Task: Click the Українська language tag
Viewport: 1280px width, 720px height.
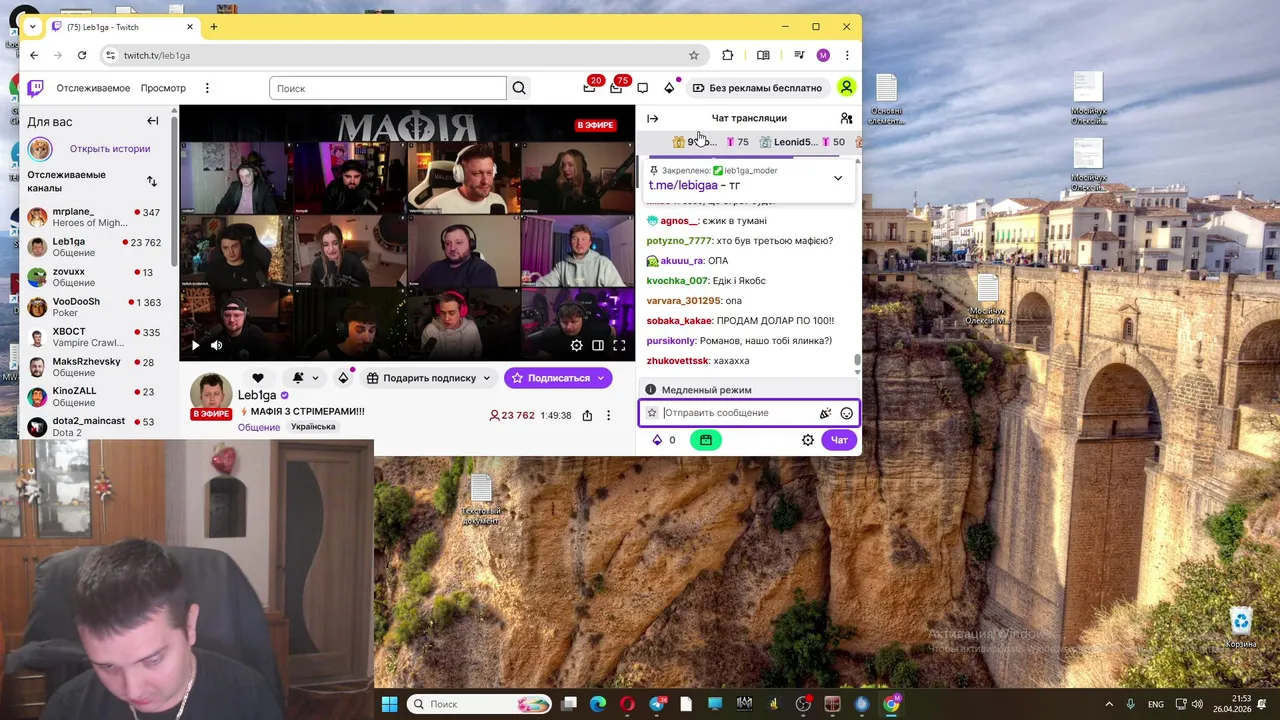Action: pos(313,427)
